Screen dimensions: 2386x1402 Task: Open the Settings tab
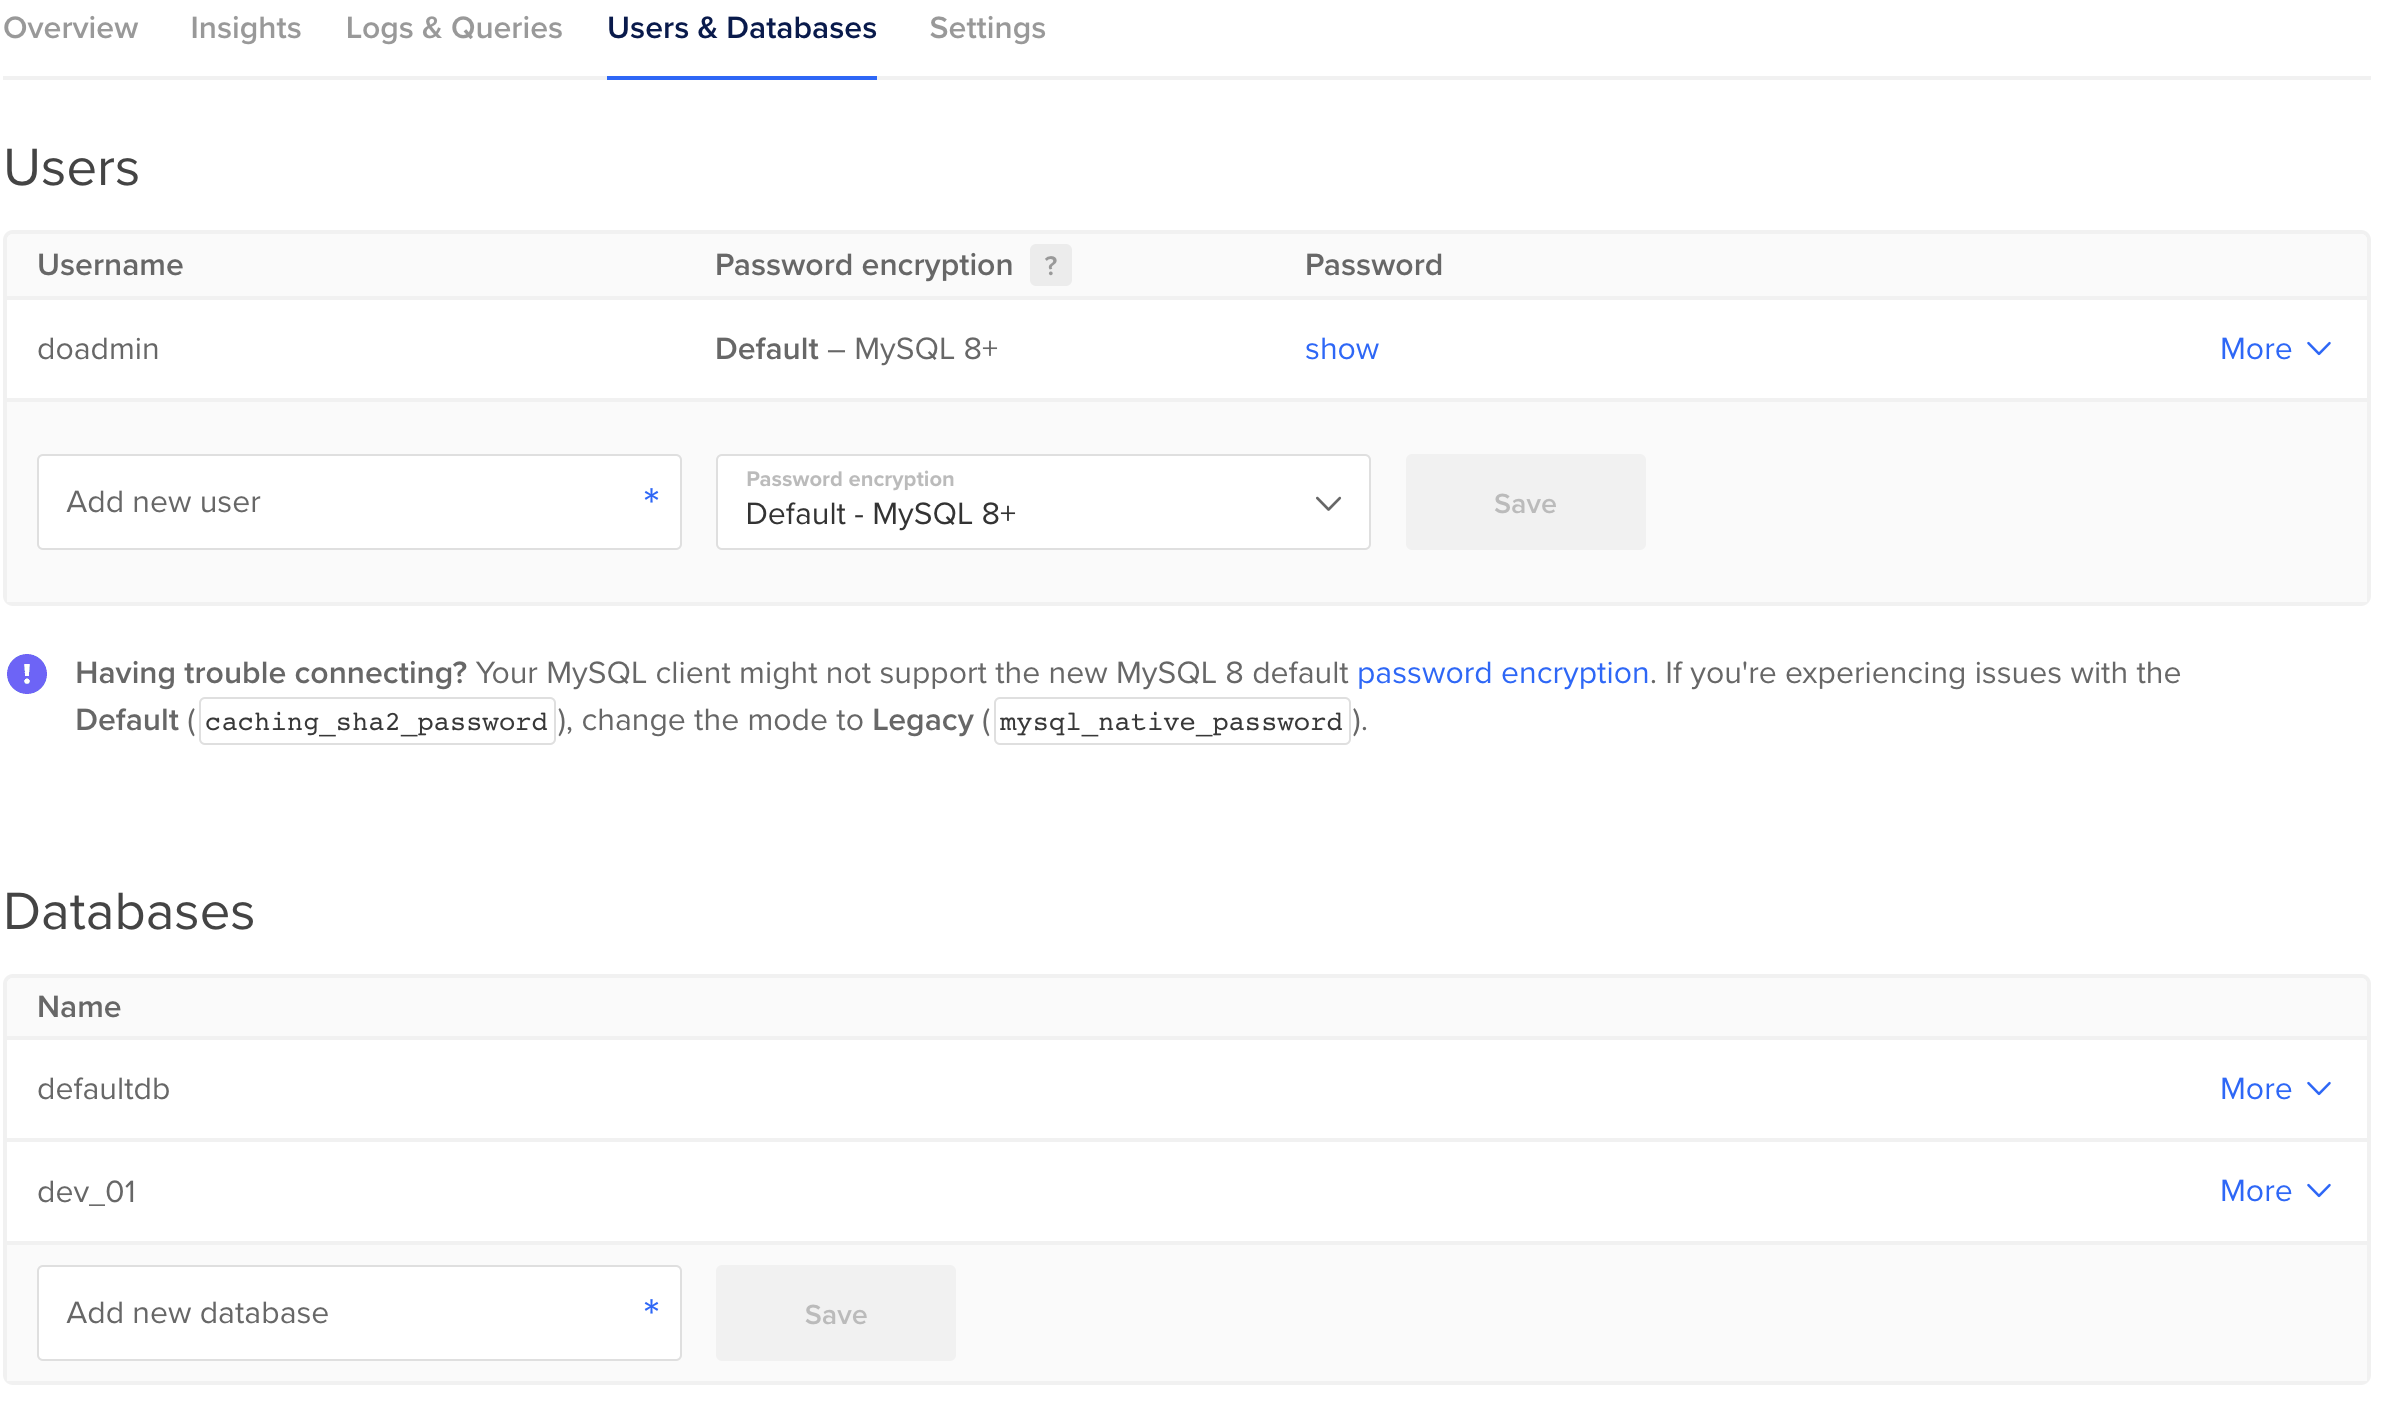coord(986,28)
